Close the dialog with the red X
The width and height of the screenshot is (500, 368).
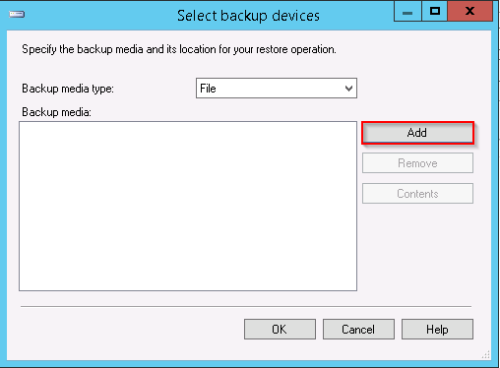coord(470,12)
